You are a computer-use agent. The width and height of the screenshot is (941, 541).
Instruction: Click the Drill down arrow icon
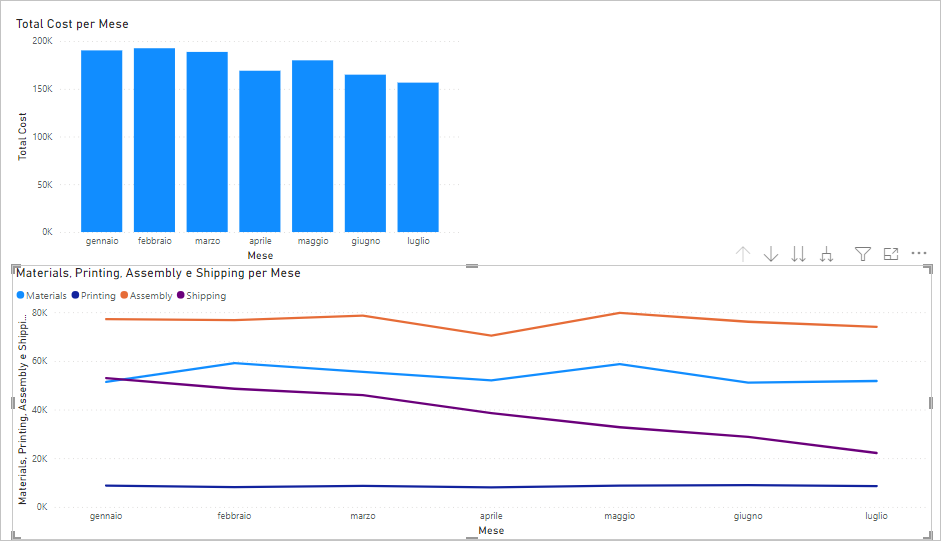coord(771,254)
